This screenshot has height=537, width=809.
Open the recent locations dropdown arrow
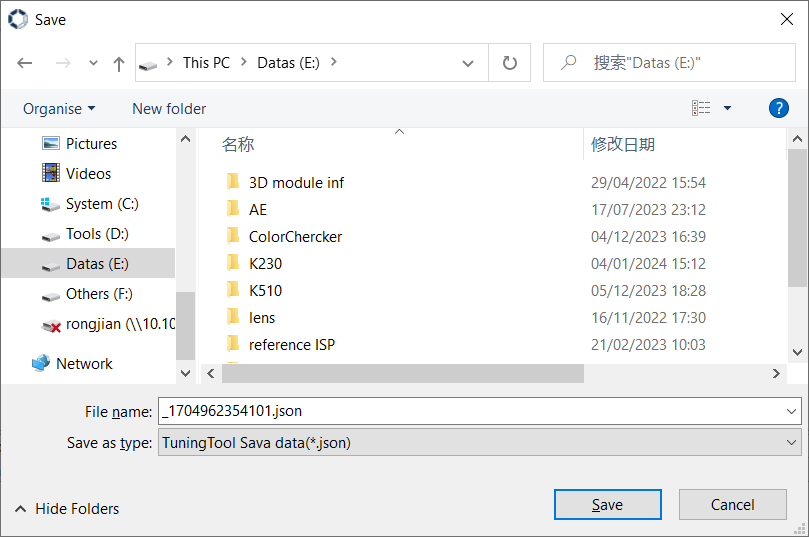pyautogui.click(x=94, y=63)
